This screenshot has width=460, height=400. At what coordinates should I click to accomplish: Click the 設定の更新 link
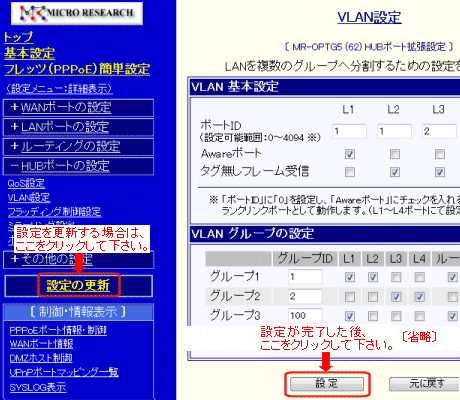click(78, 285)
